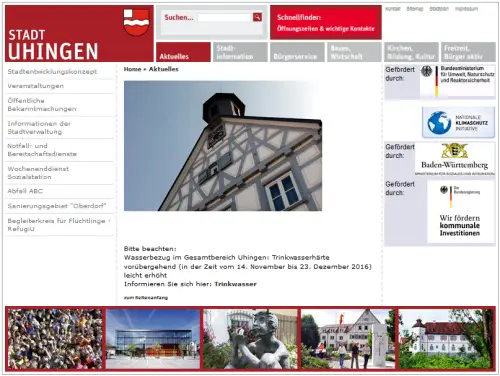Click the crowd photo thumbnail in footer
The height and width of the screenshot is (376, 500).
[55, 339]
